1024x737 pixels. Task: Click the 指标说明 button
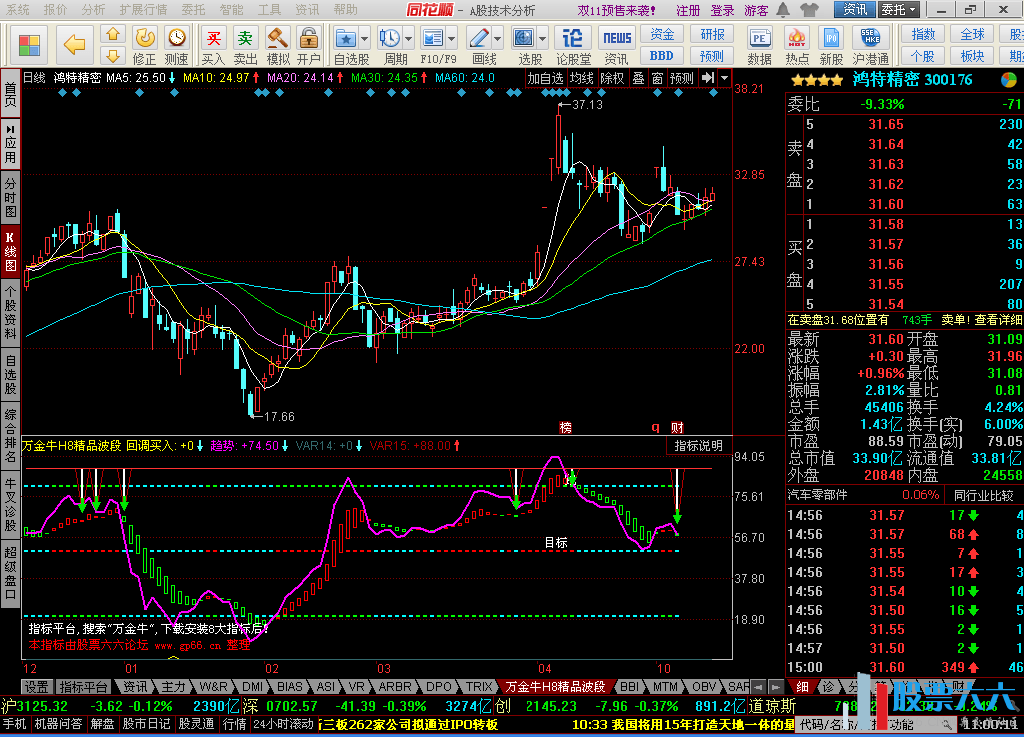click(x=698, y=445)
